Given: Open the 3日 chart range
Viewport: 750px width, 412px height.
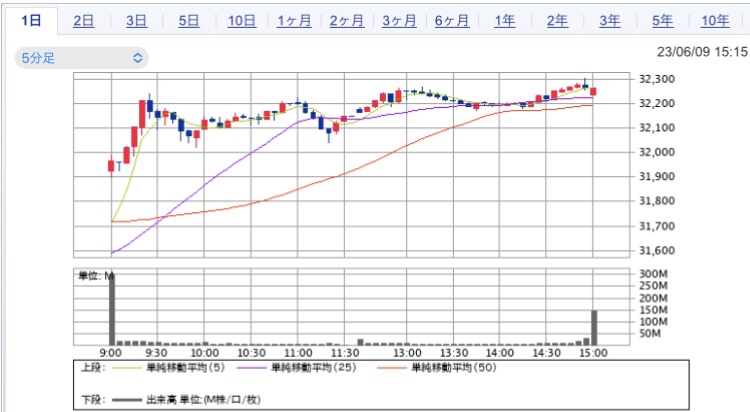Looking at the screenshot, I should click(136, 21).
